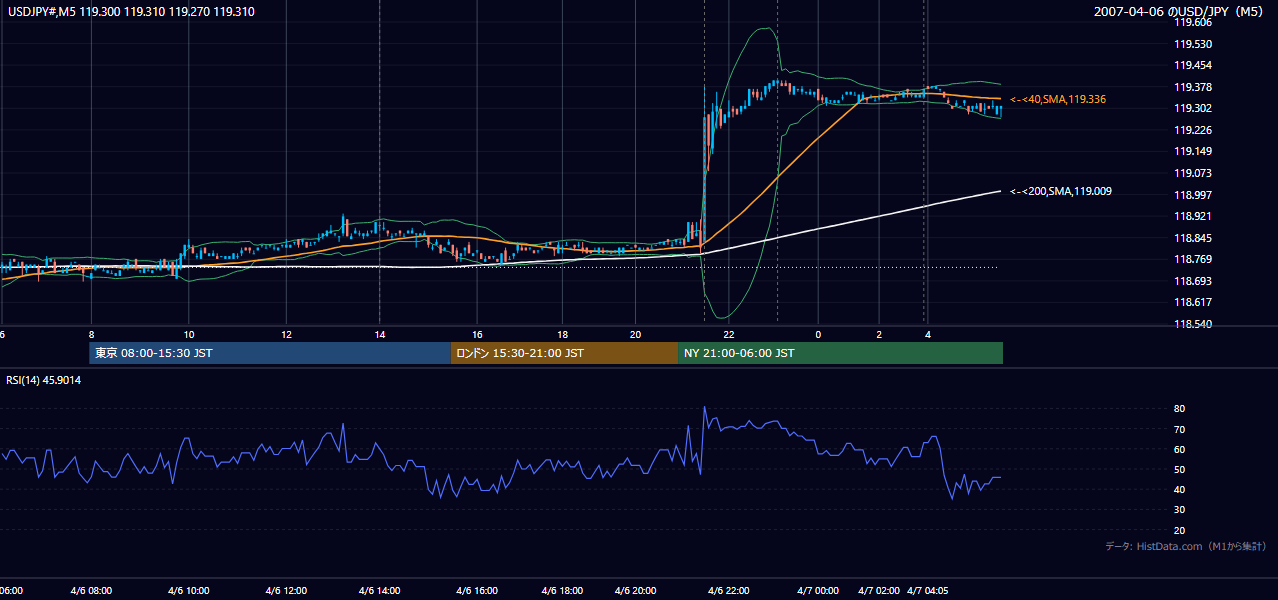
Task: Click the 4/6 08:00 time label
Action: (91, 590)
